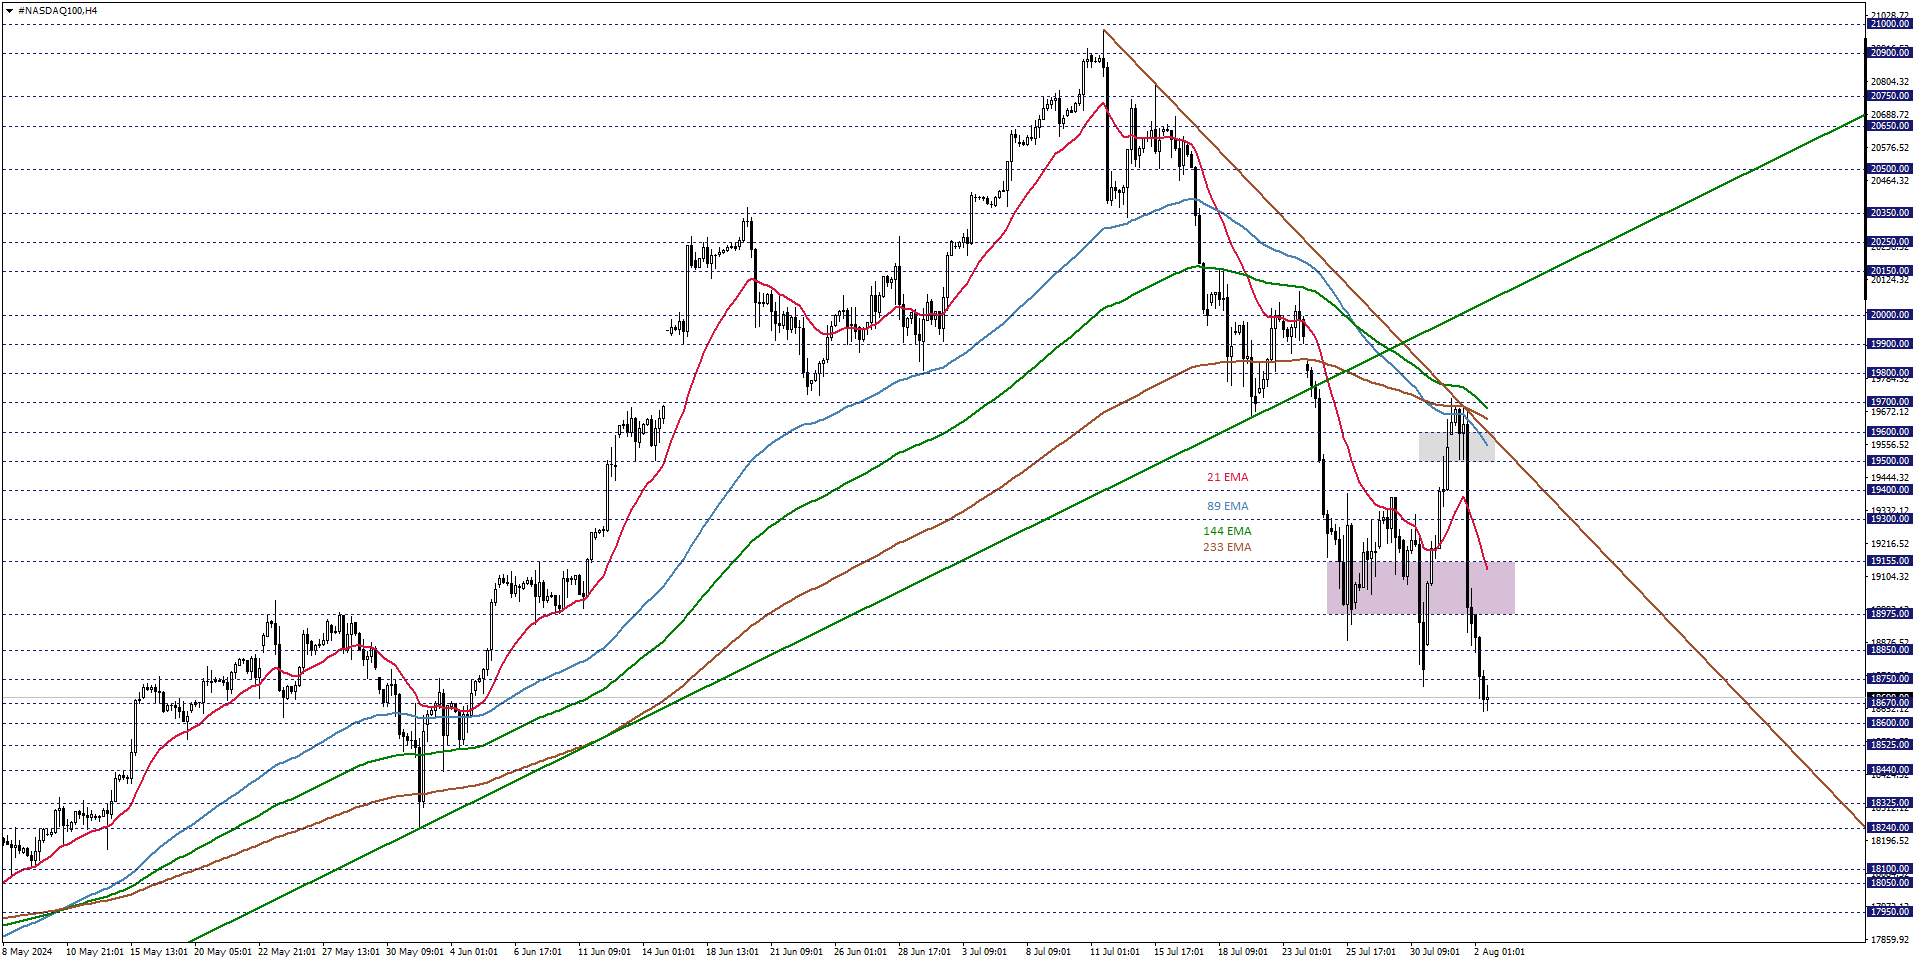Screen dimensions: 1916x963
Task: Click the #NASDAQ100,H4 chart title text
Action: tap(58, 10)
